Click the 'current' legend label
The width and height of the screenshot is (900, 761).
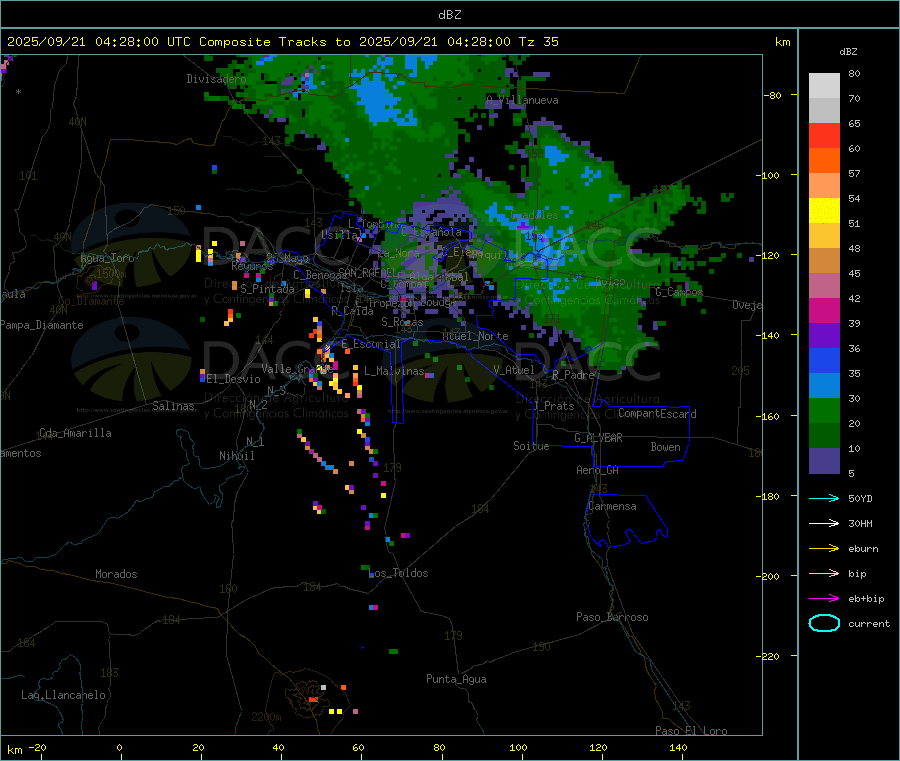coord(869,623)
